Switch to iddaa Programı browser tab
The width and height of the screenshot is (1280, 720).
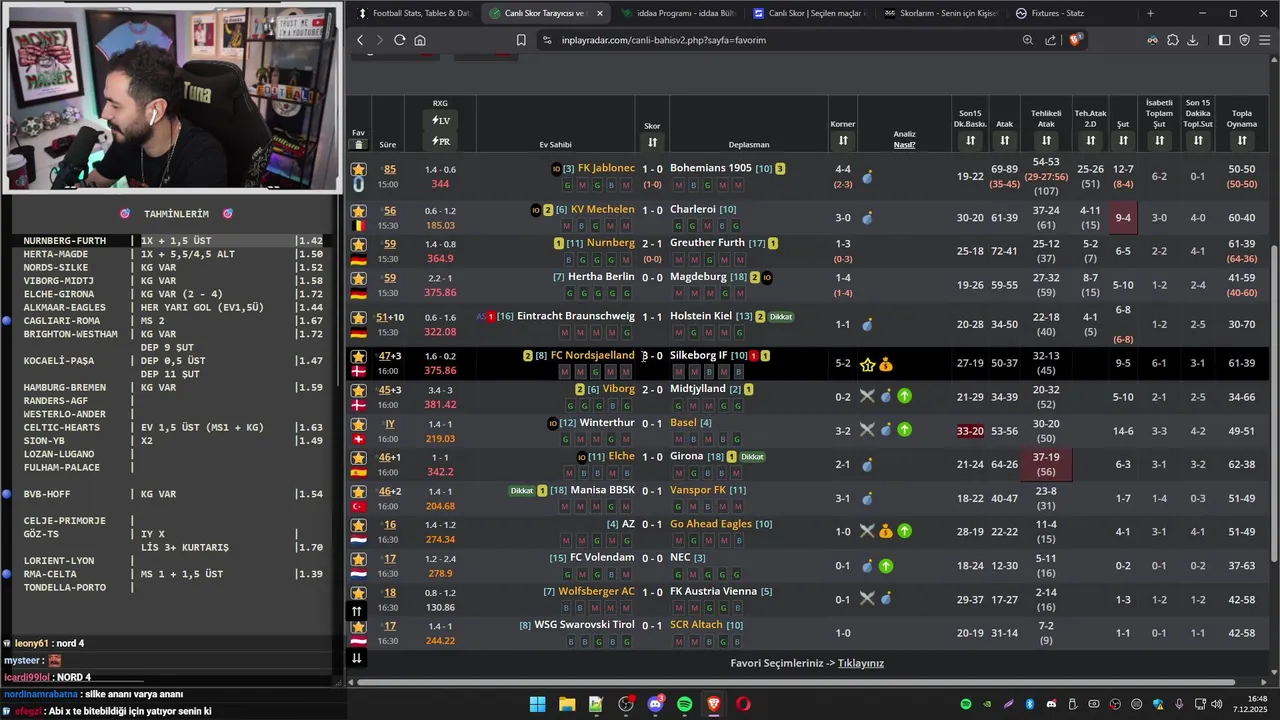click(677, 13)
